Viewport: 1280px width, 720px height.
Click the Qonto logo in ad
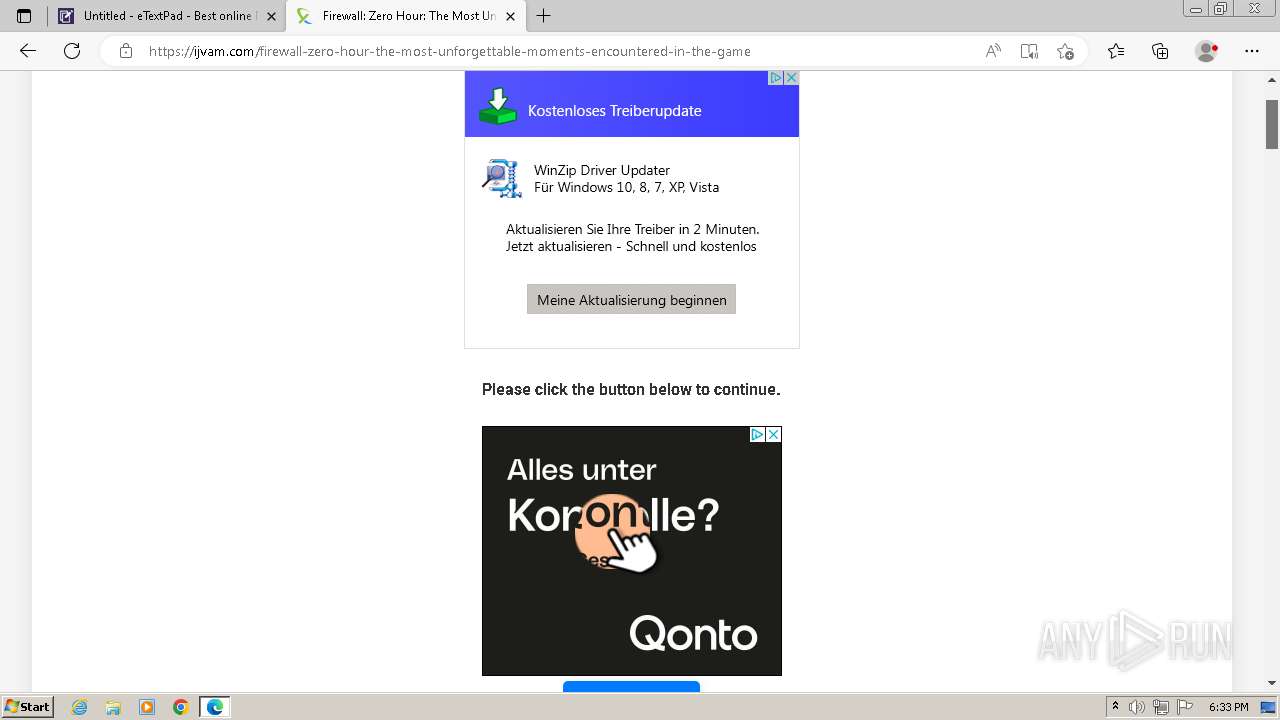[x=693, y=634]
